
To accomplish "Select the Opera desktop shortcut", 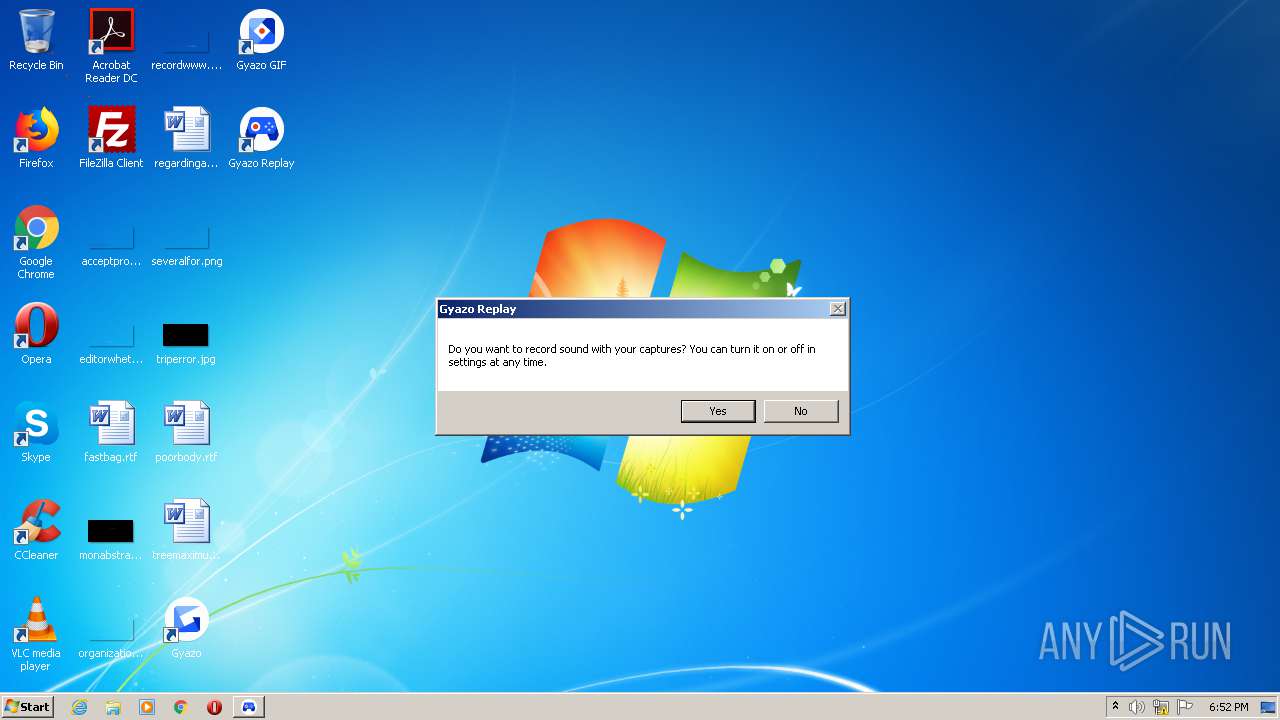I will click(36, 334).
